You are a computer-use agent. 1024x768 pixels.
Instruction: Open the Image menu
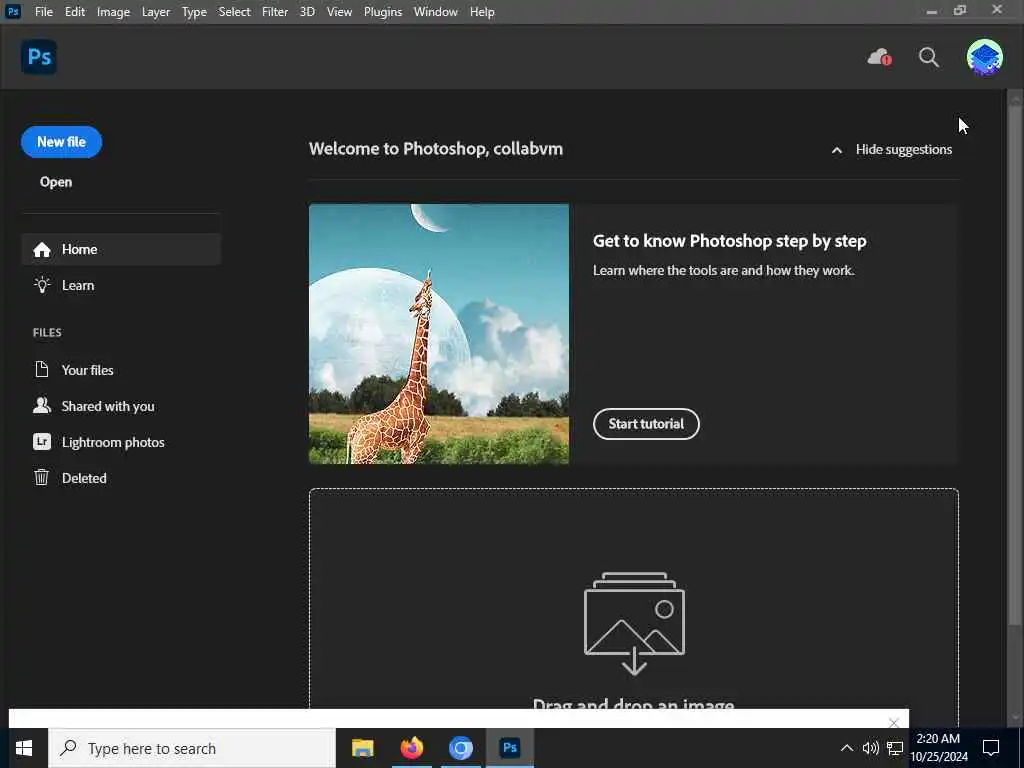pyautogui.click(x=113, y=12)
